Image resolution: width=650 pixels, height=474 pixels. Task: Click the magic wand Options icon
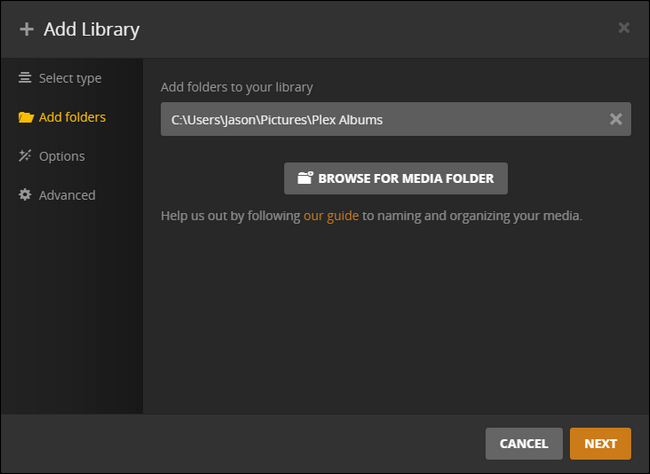click(x=25, y=156)
